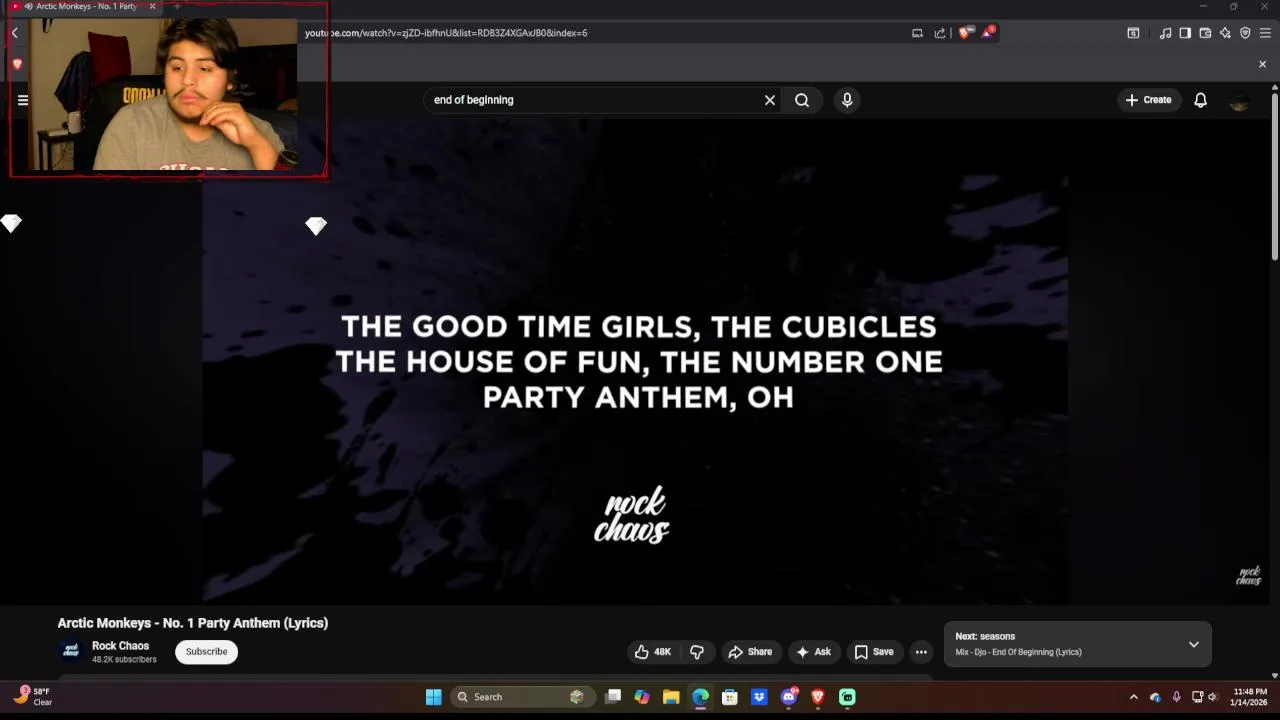Viewport: 1280px width, 720px height.
Task: Open YouTube notifications bell
Action: tap(1200, 100)
